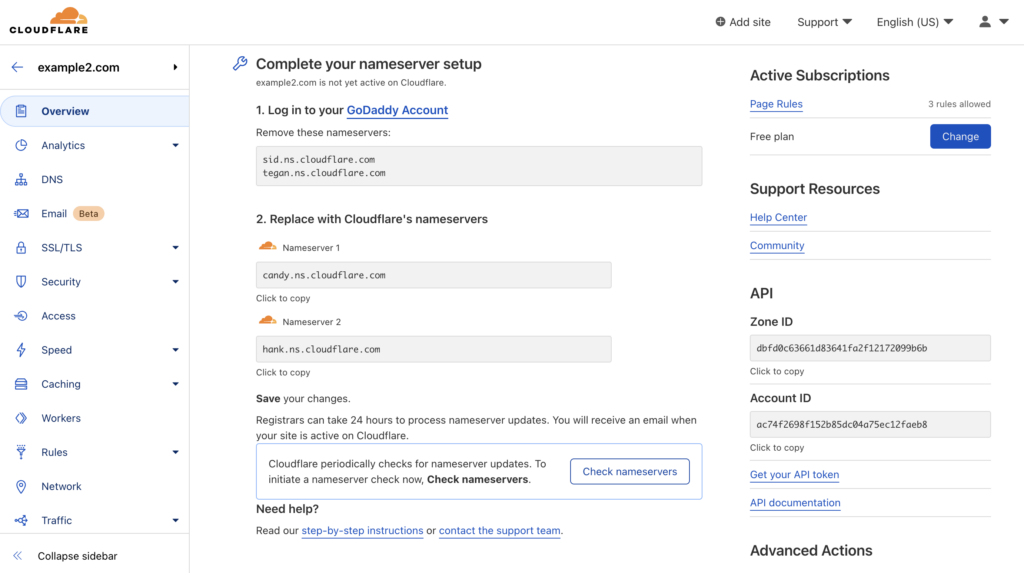Click the Access icon in sidebar
1024x573 pixels.
point(21,316)
